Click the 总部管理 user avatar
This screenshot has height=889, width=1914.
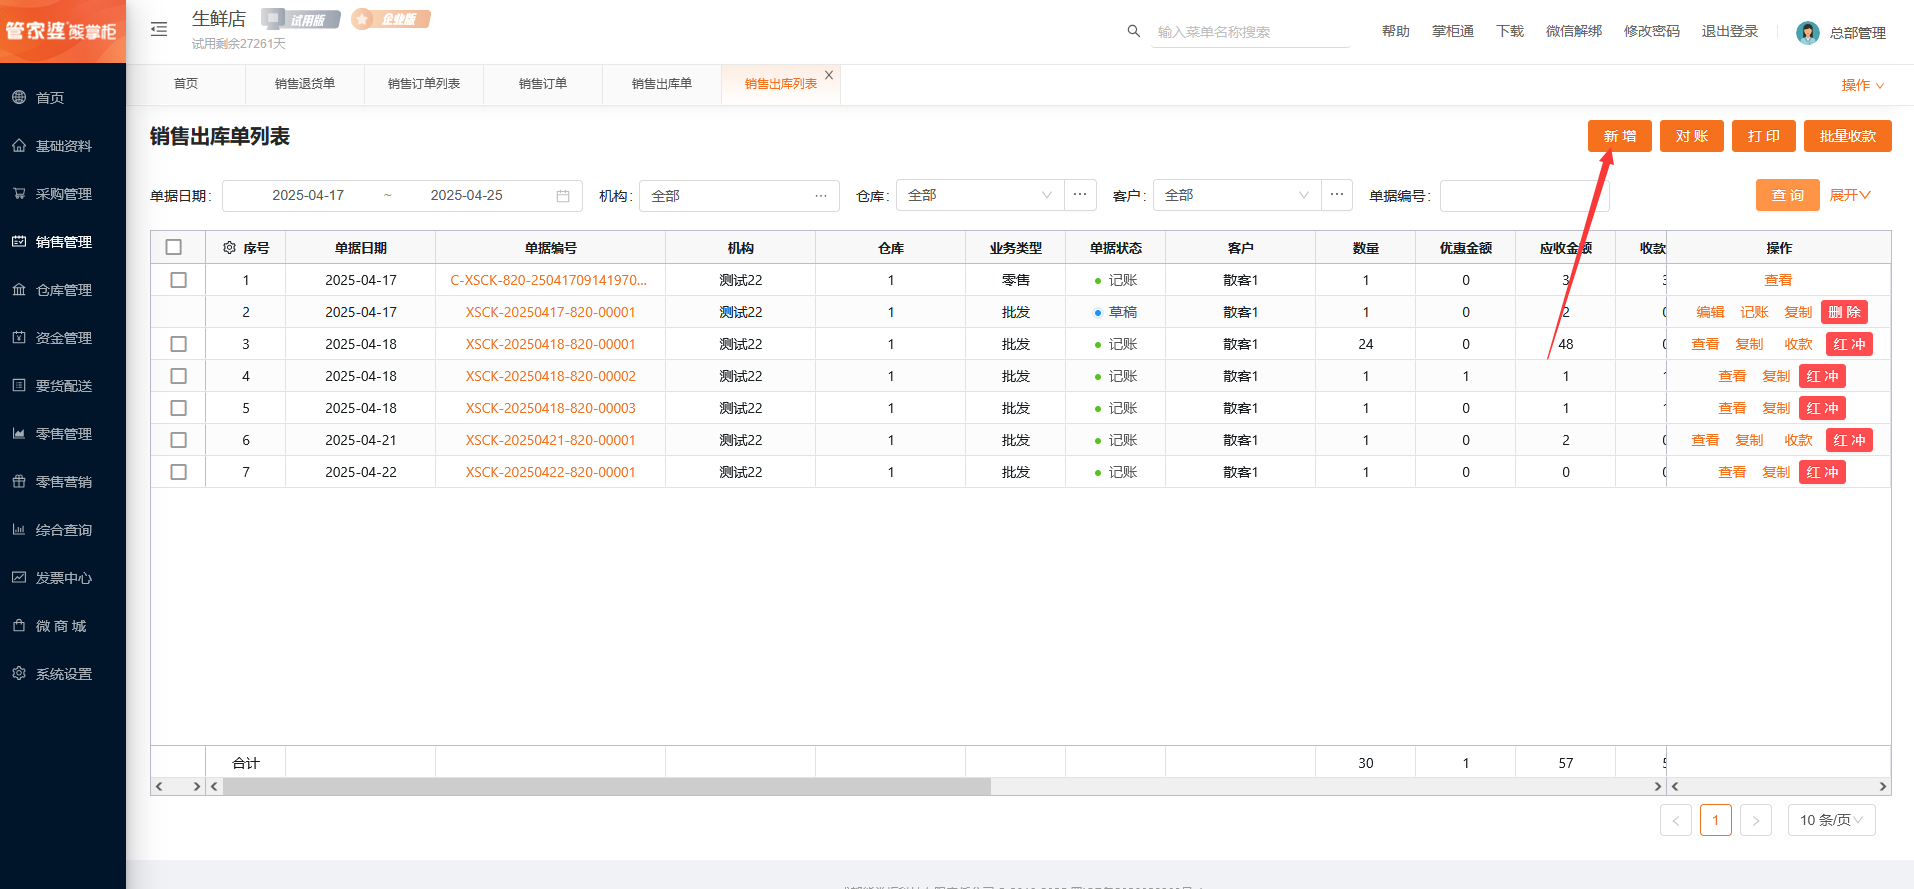[1807, 33]
